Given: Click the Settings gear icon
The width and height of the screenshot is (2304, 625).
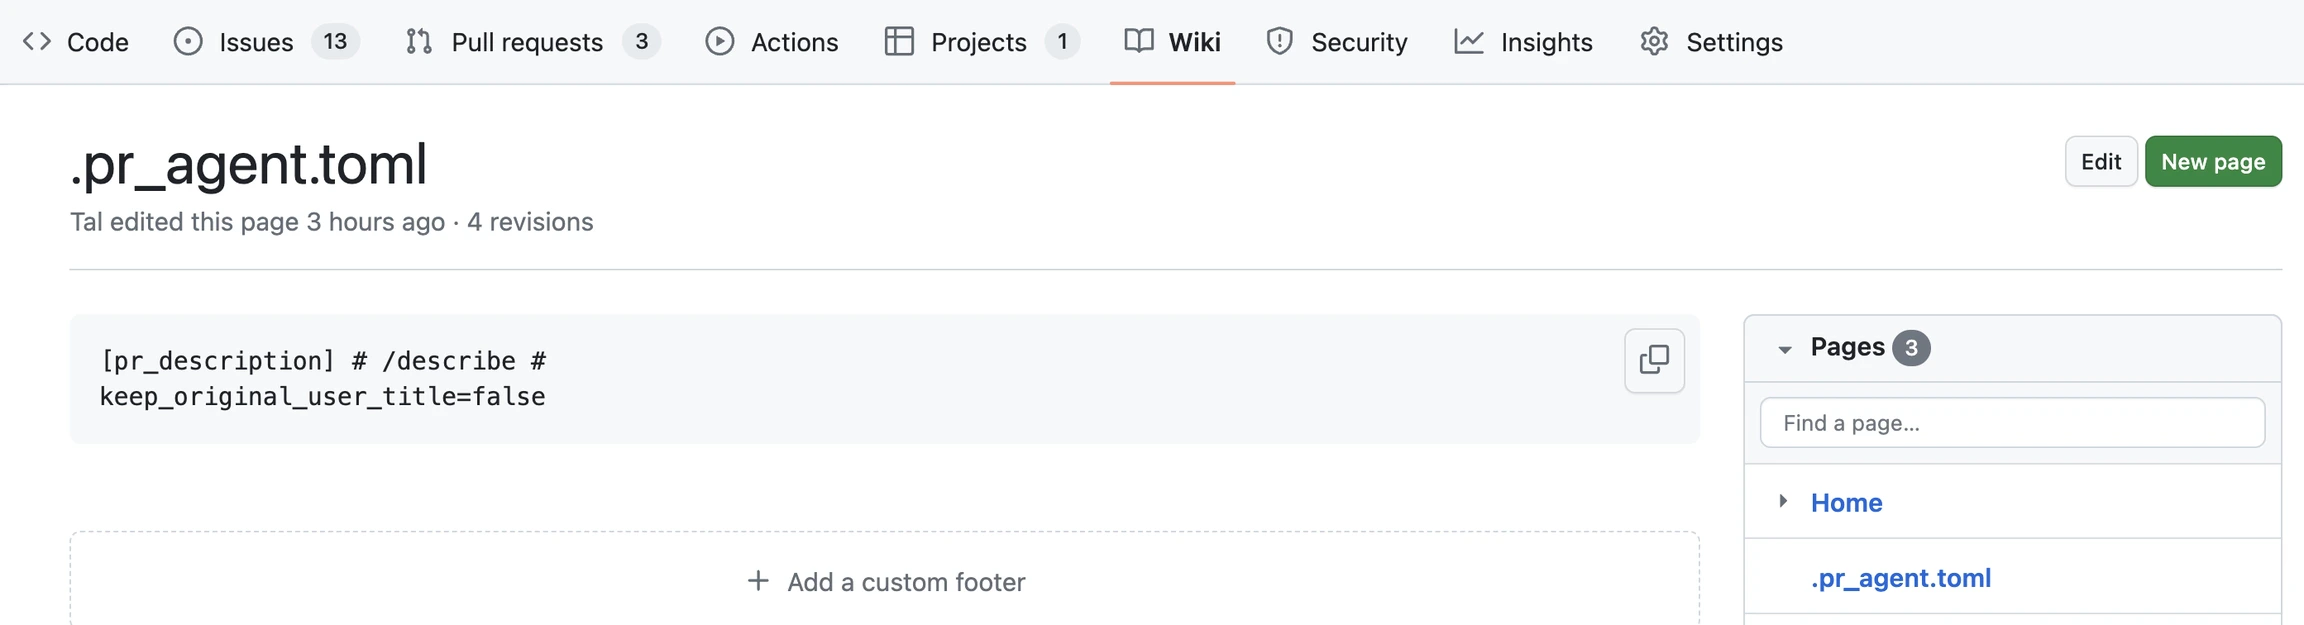Looking at the screenshot, I should point(1654,42).
